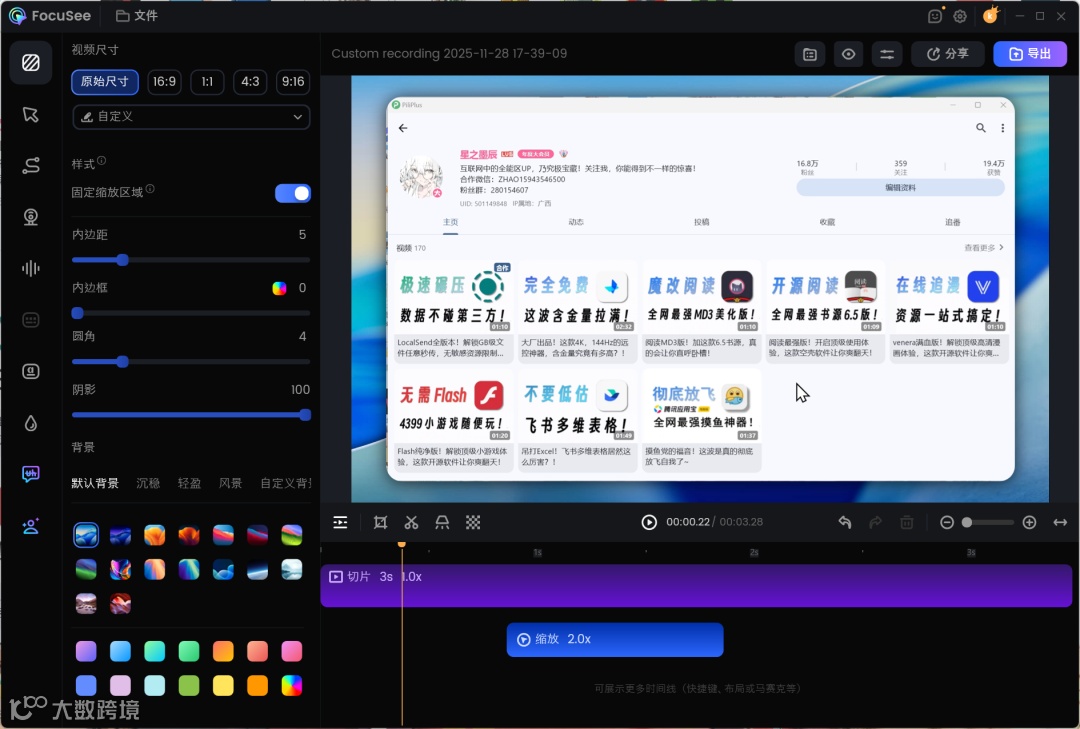
Task: Click the shadow 阴影 slider handle
Action: [x=305, y=415]
